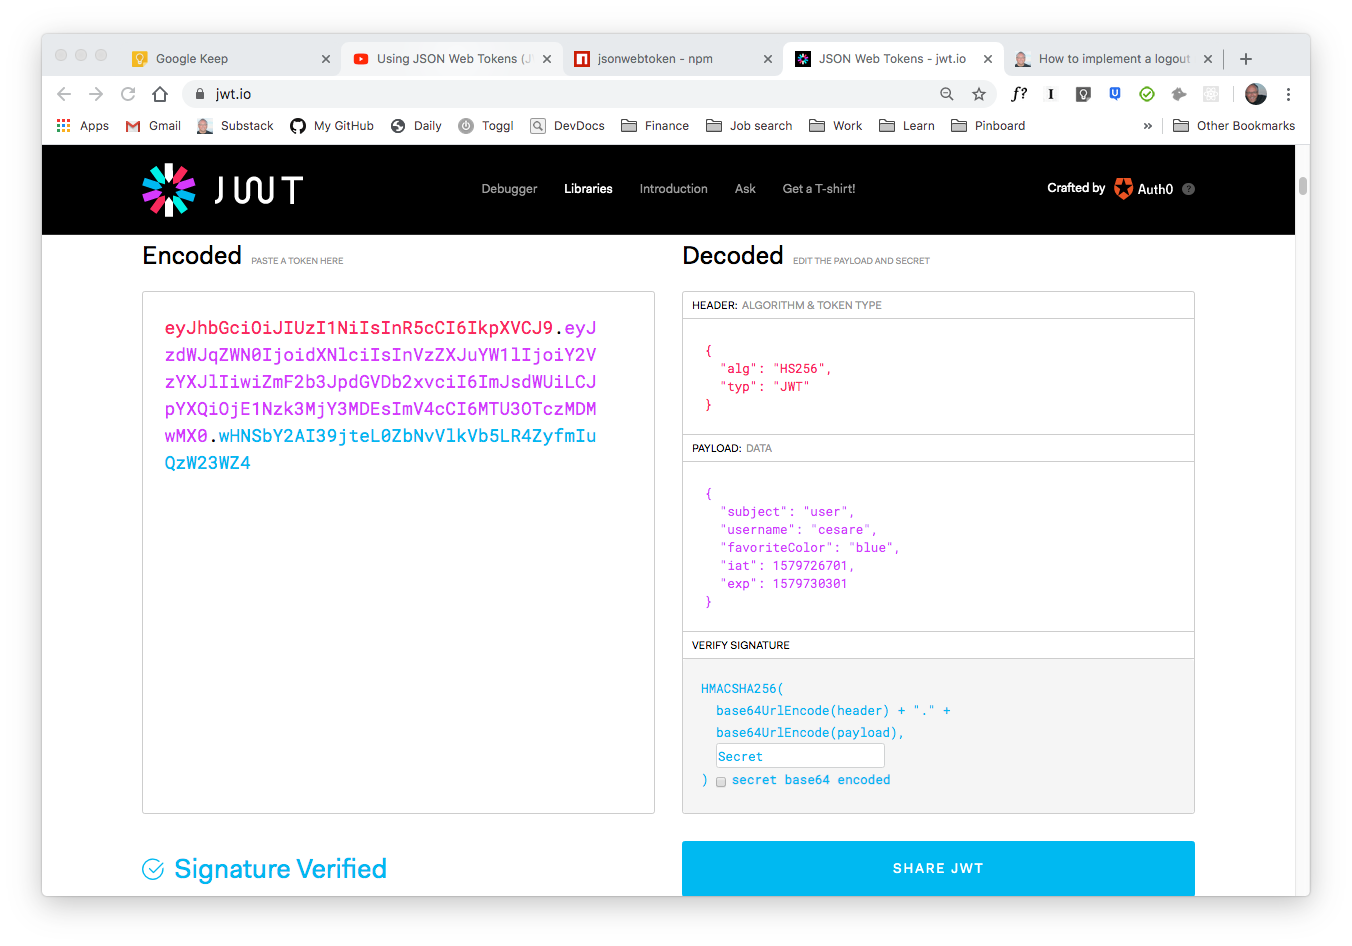Image resolution: width=1352 pixels, height=946 pixels.
Task: Open the Debugger nav item
Action: [509, 189]
